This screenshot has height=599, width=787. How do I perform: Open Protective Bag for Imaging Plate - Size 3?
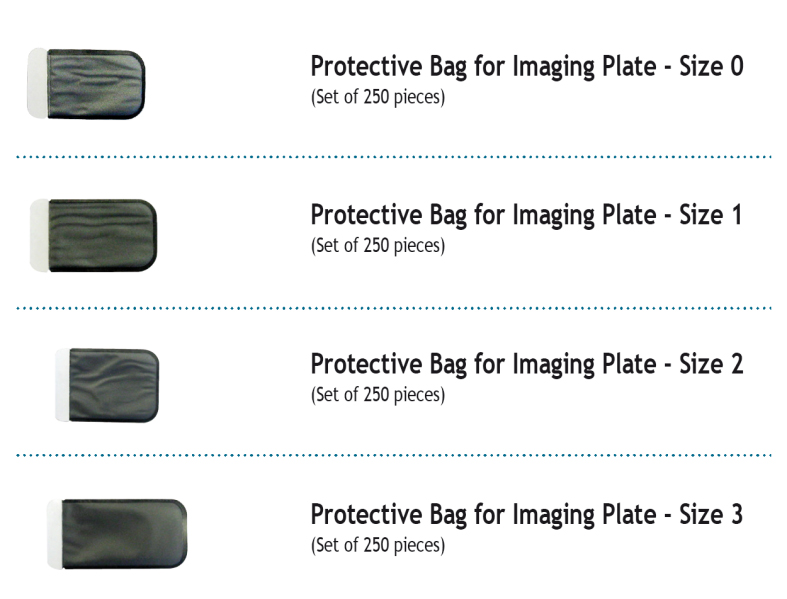pyautogui.click(x=527, y=514)
